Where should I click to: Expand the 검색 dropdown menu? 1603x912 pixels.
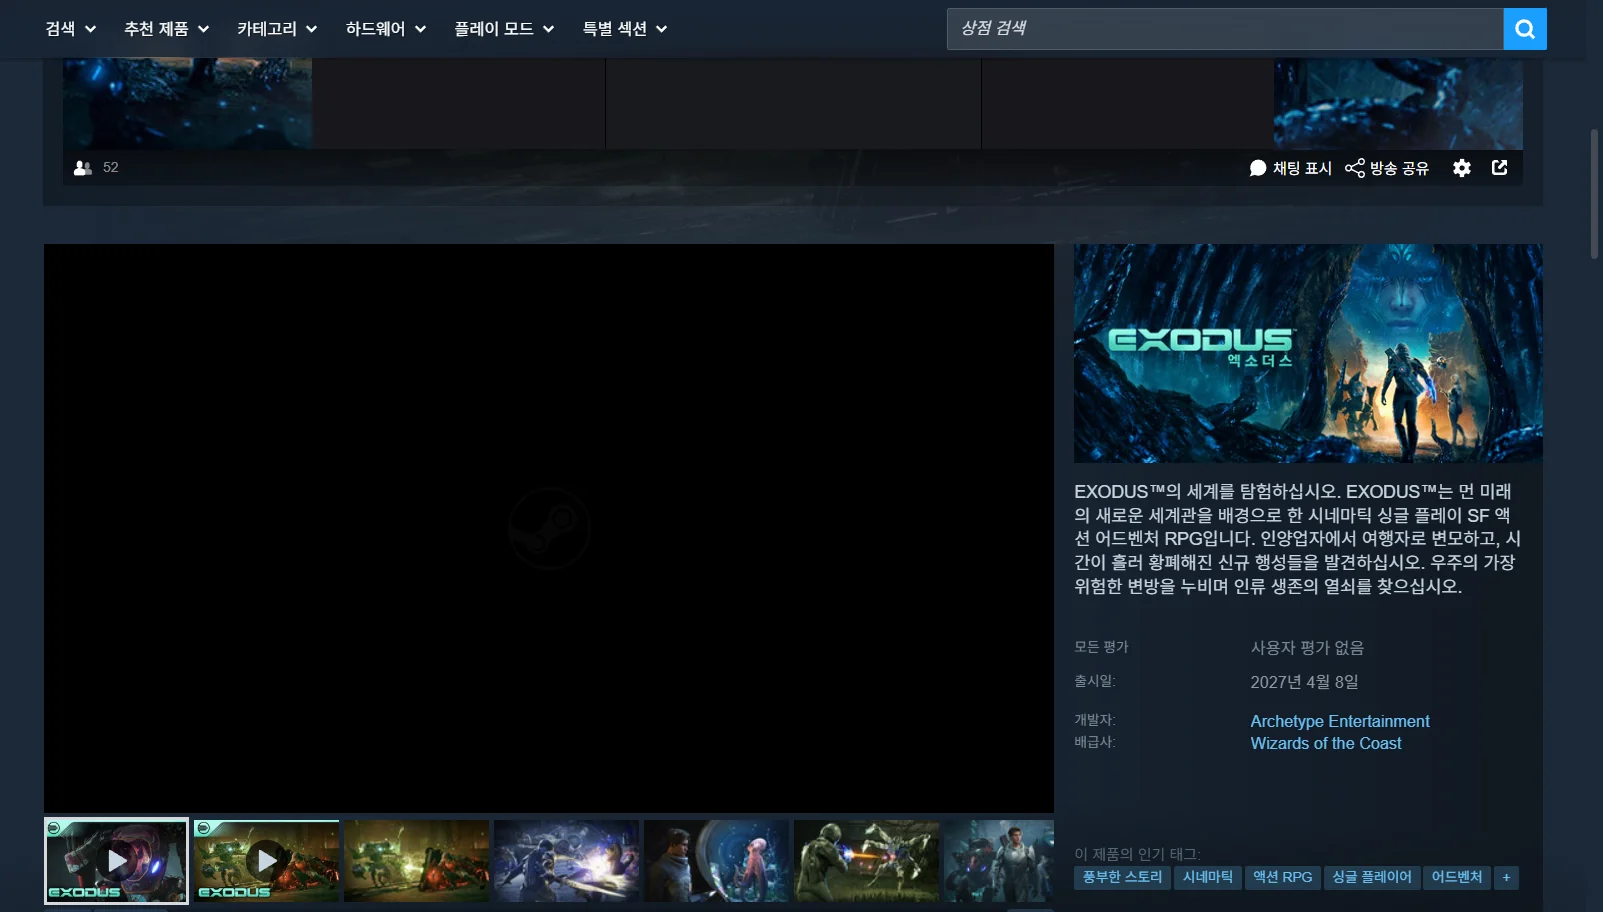[x=70, y=29]
